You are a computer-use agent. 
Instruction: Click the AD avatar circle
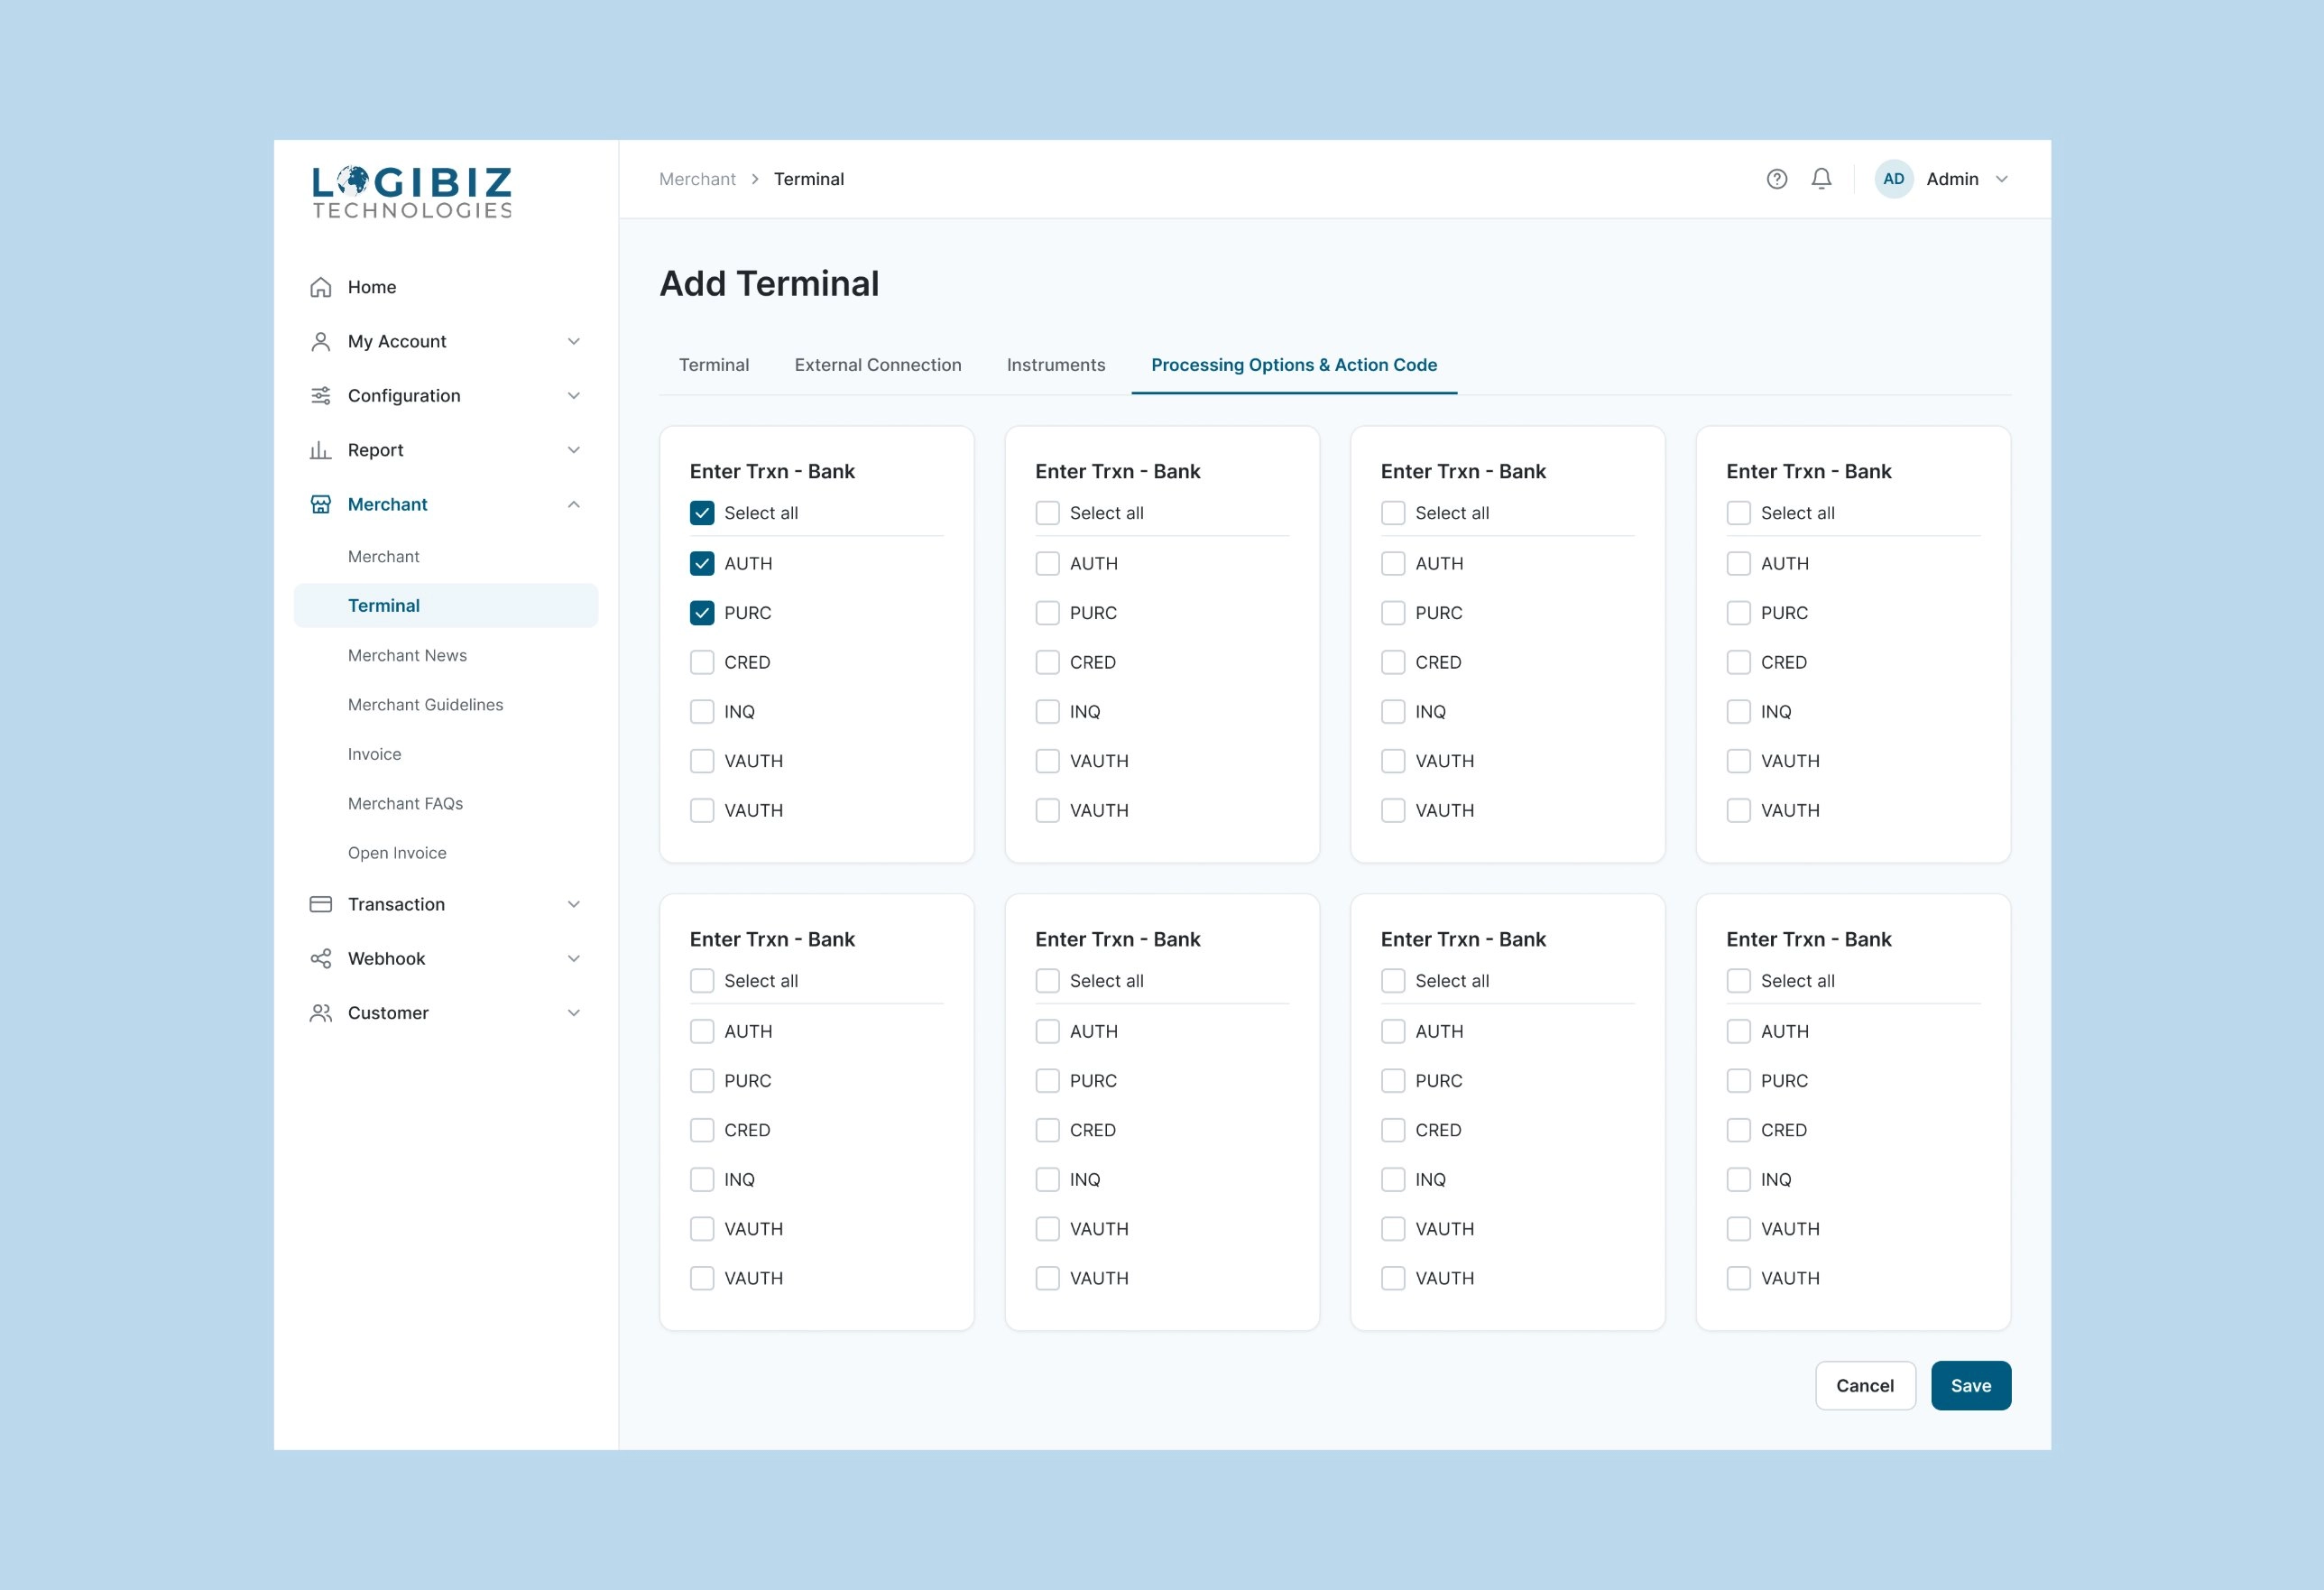(x=1893, y=179)
